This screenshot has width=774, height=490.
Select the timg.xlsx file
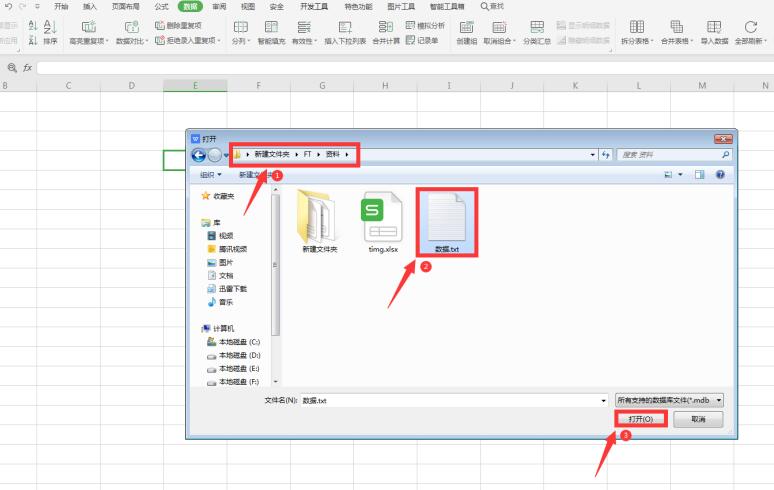(x=383, y=223)
